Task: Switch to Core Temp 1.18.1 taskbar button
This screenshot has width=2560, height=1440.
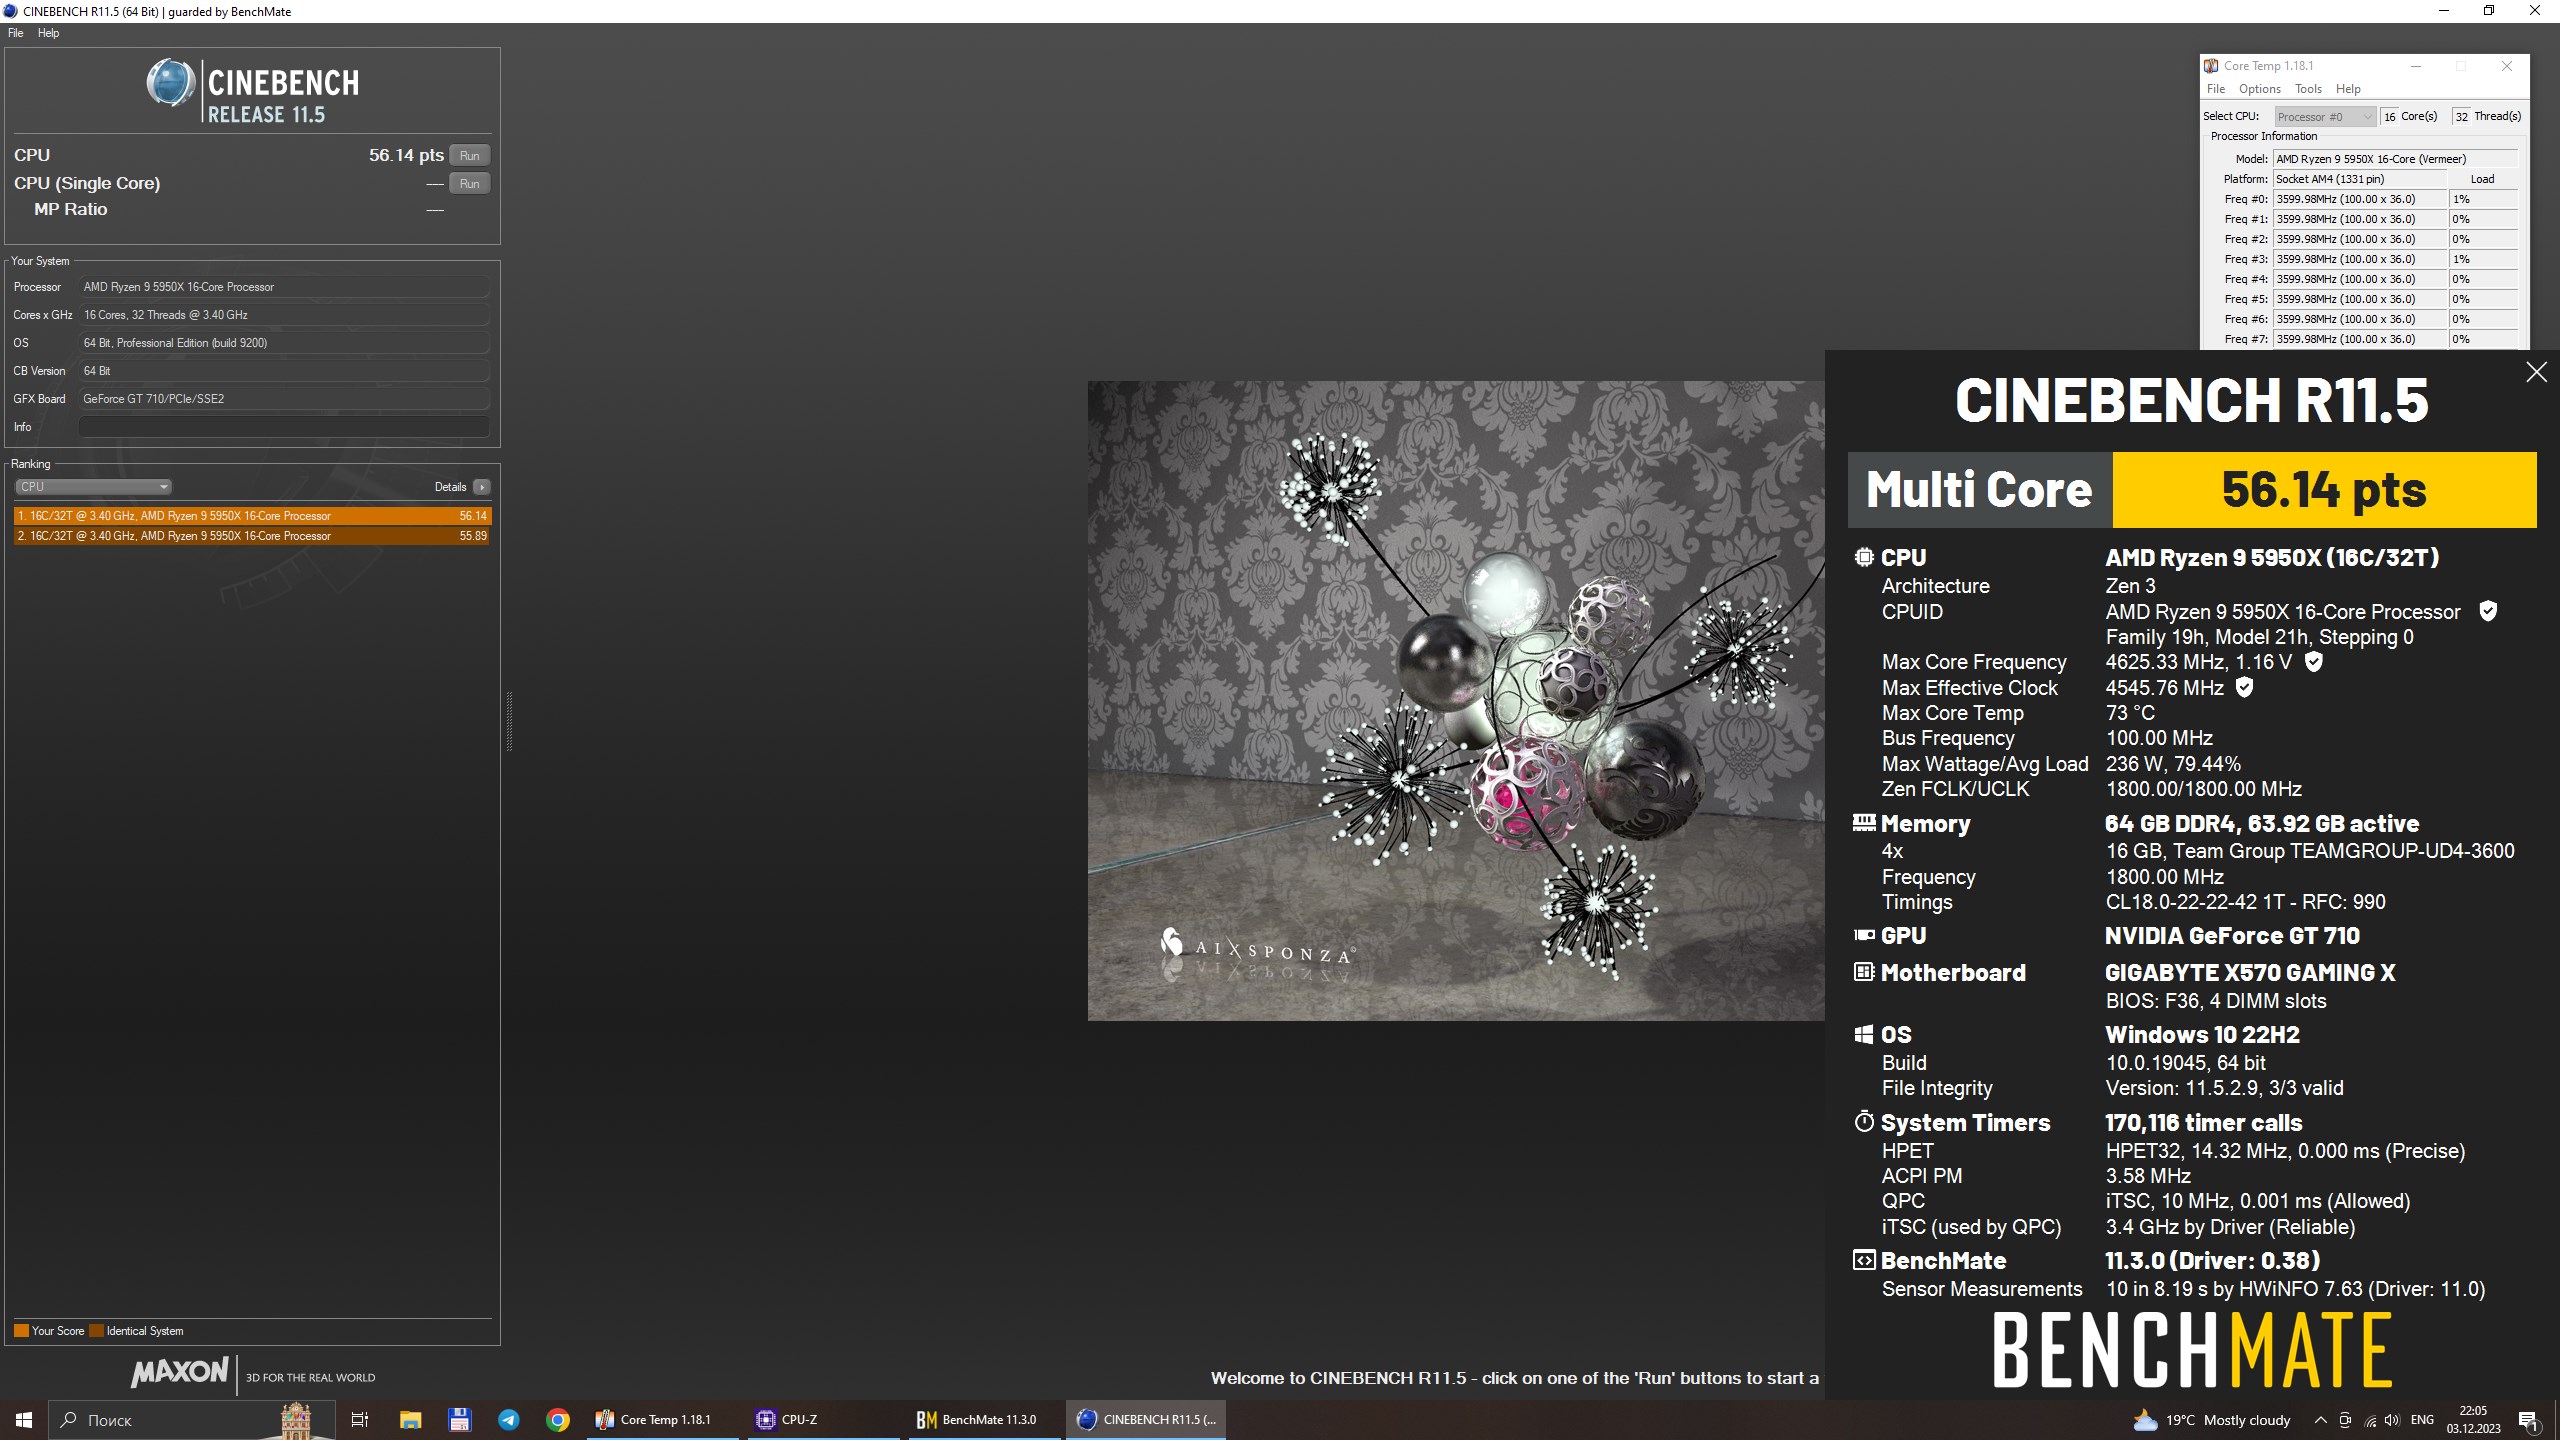Action: [664, 1420]
